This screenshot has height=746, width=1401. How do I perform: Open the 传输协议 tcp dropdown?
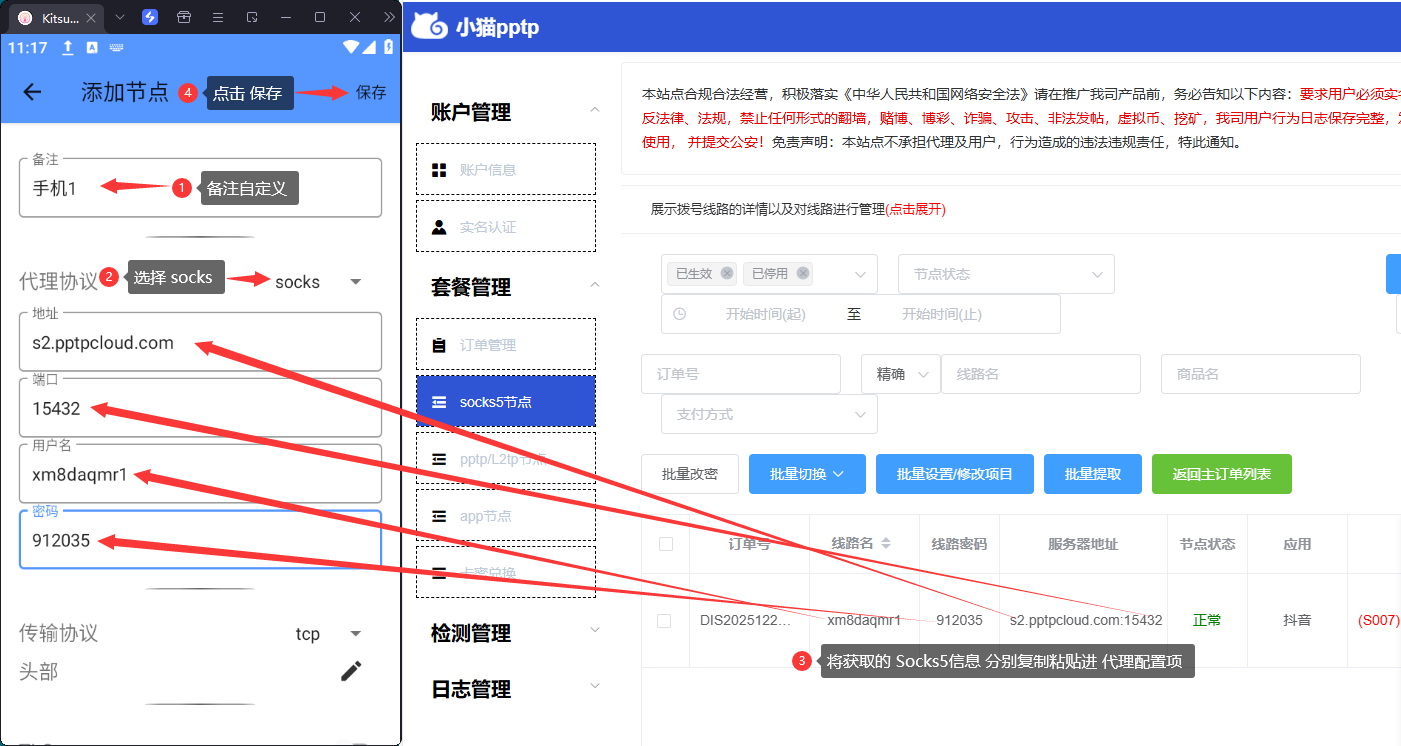355,634
